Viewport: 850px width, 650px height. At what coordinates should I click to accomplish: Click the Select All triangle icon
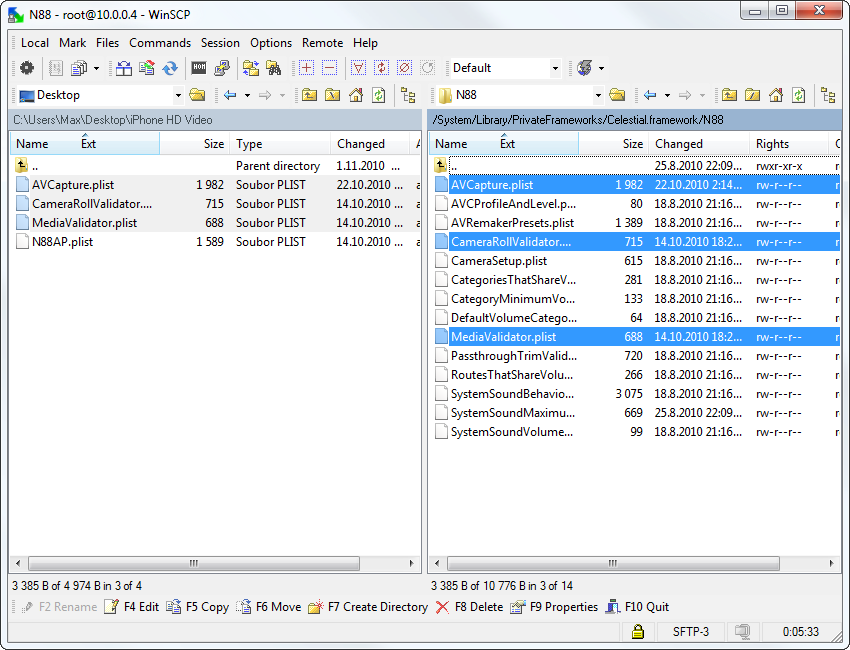[x=358, y=68]
